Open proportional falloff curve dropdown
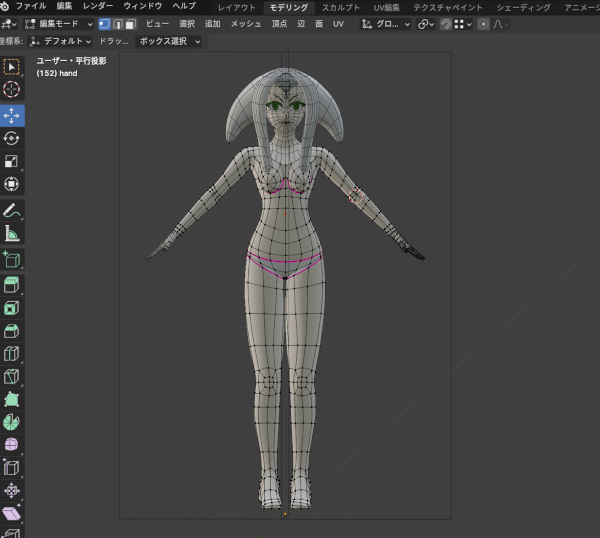Image resolution: width=600 pixels, height=538 pixels. (501, 24)
